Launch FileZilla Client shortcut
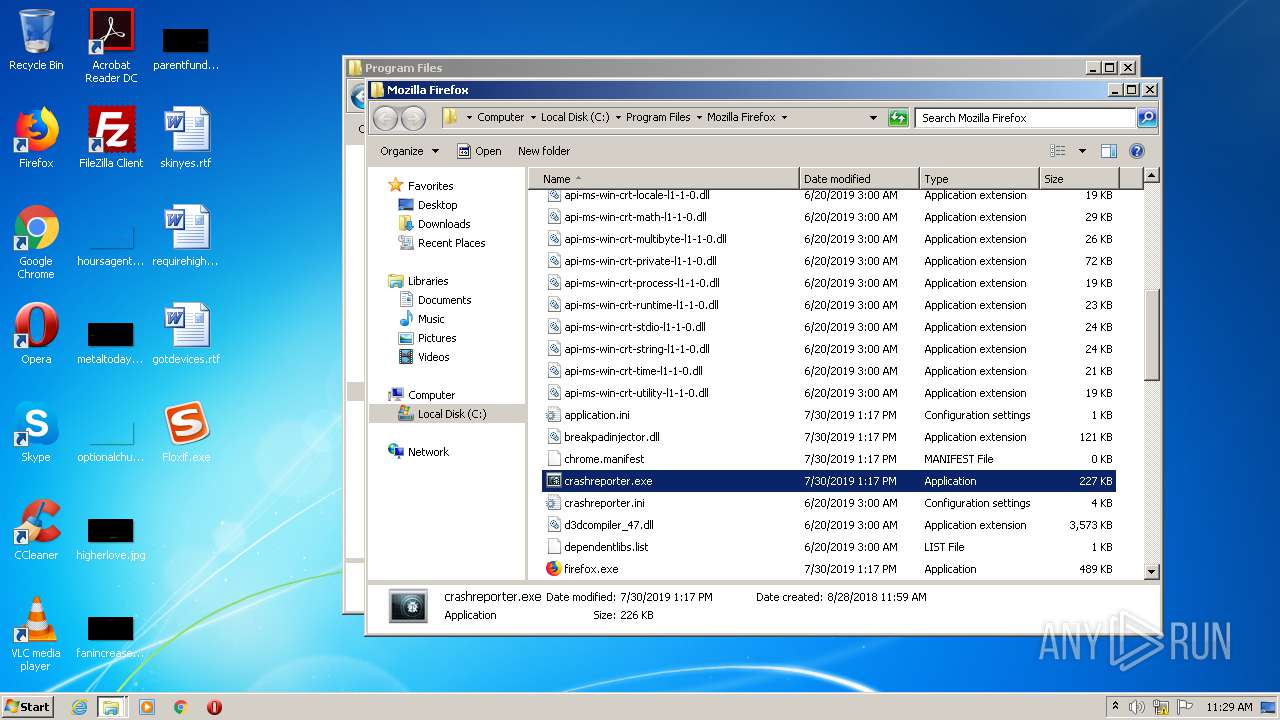The width and height of the screenshot is (1280, 720). tap(111, 138)
